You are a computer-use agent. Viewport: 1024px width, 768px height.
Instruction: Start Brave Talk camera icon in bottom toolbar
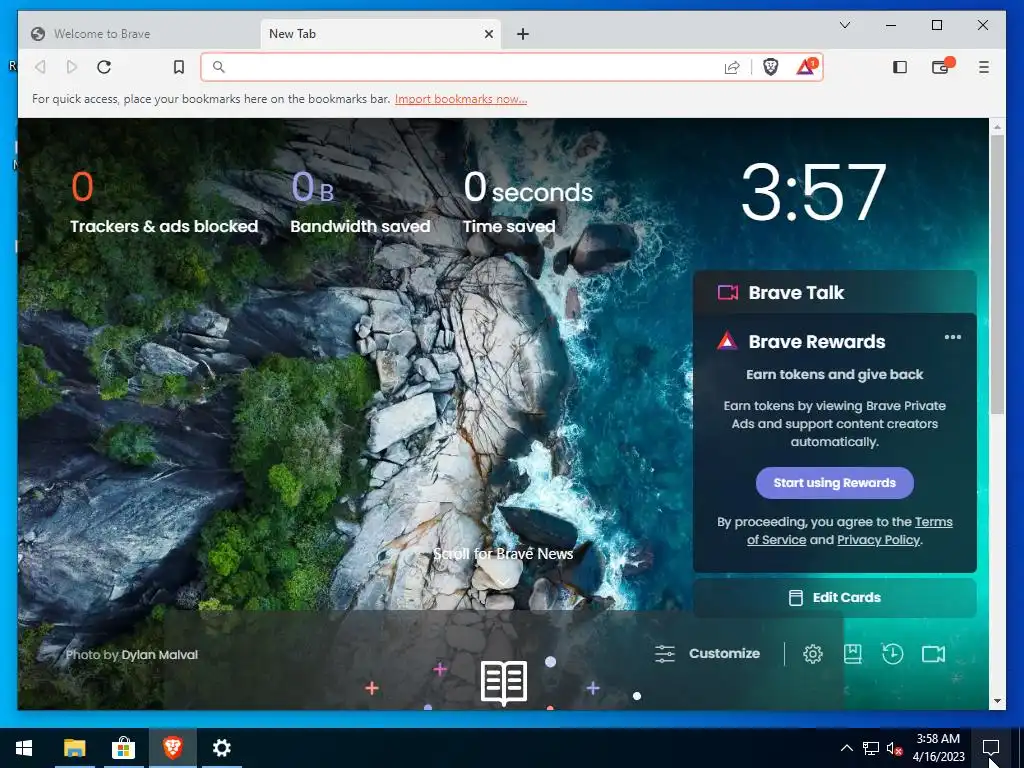[933, 654]
